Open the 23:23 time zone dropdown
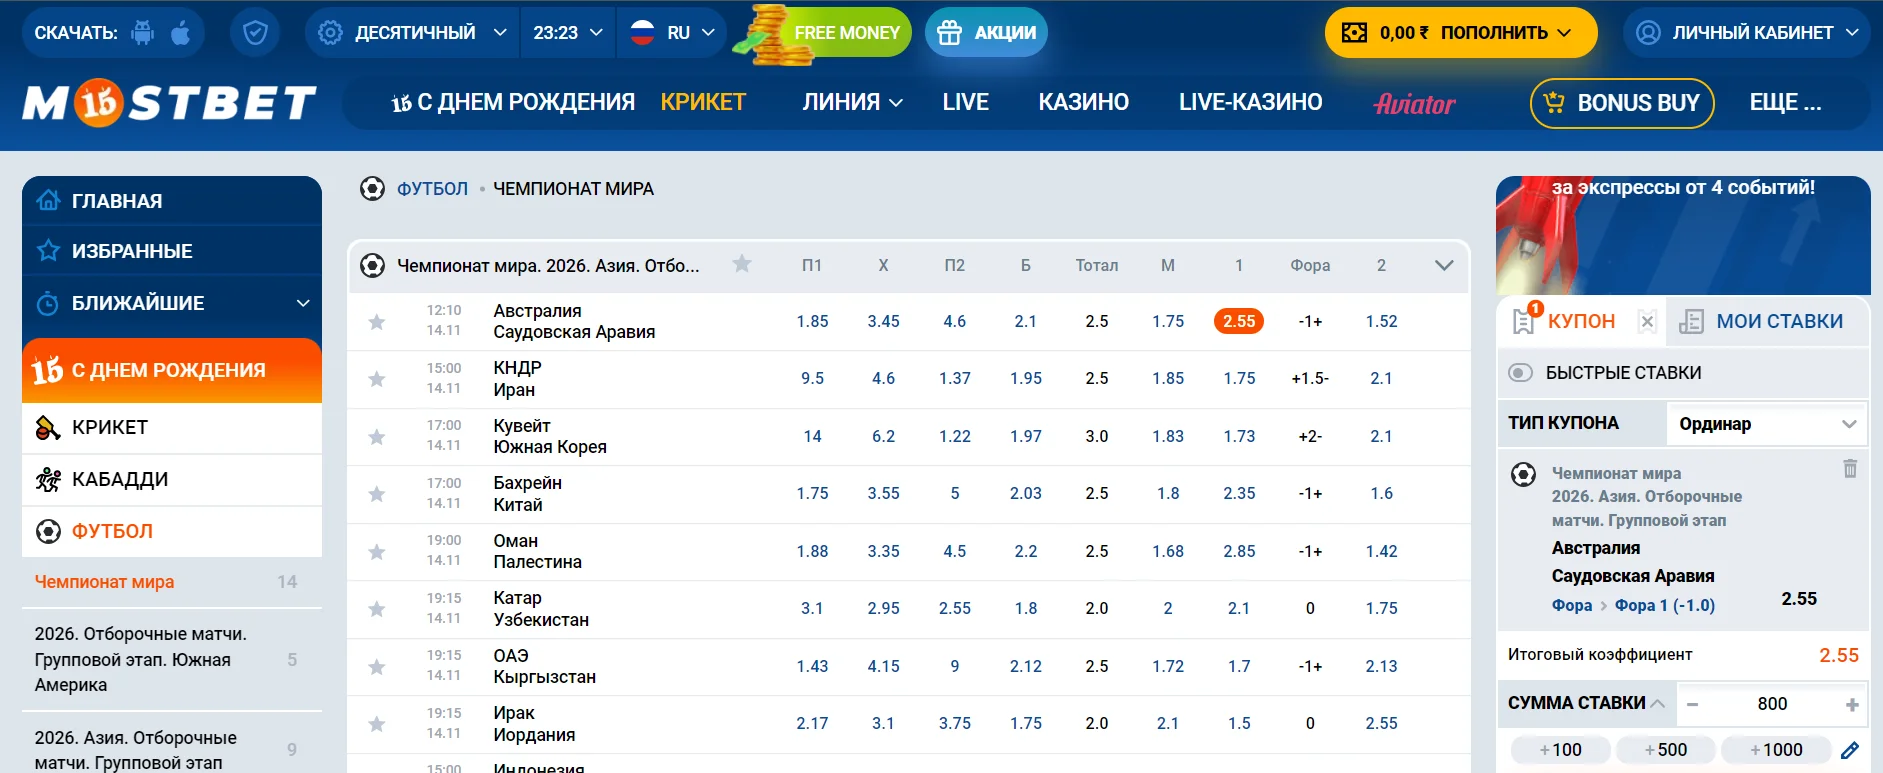Screen dimensions: 1883x773 pos(568,33)
